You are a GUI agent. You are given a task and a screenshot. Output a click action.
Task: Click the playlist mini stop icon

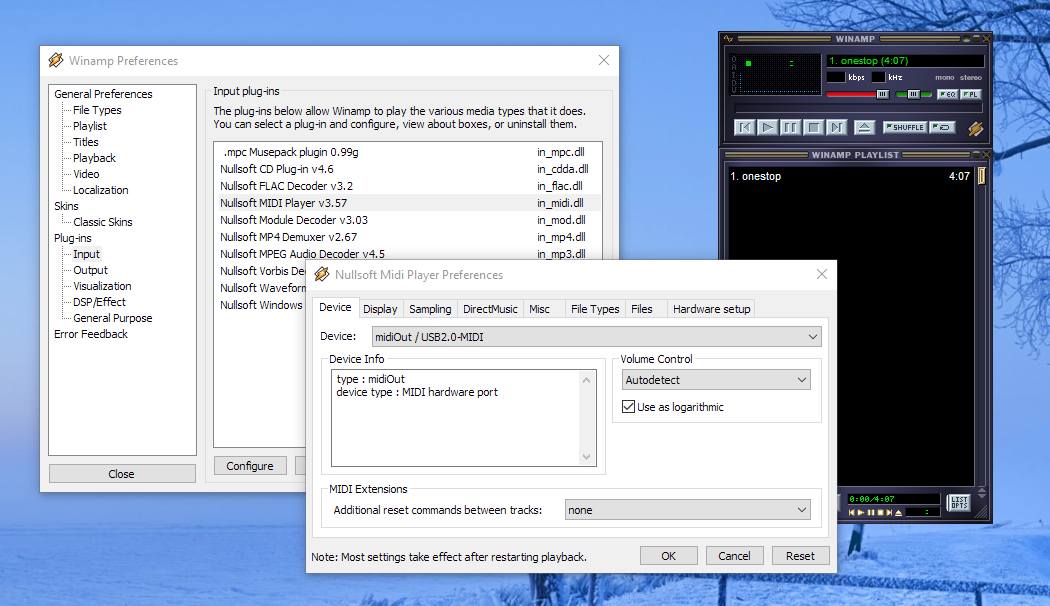[880, 512]
